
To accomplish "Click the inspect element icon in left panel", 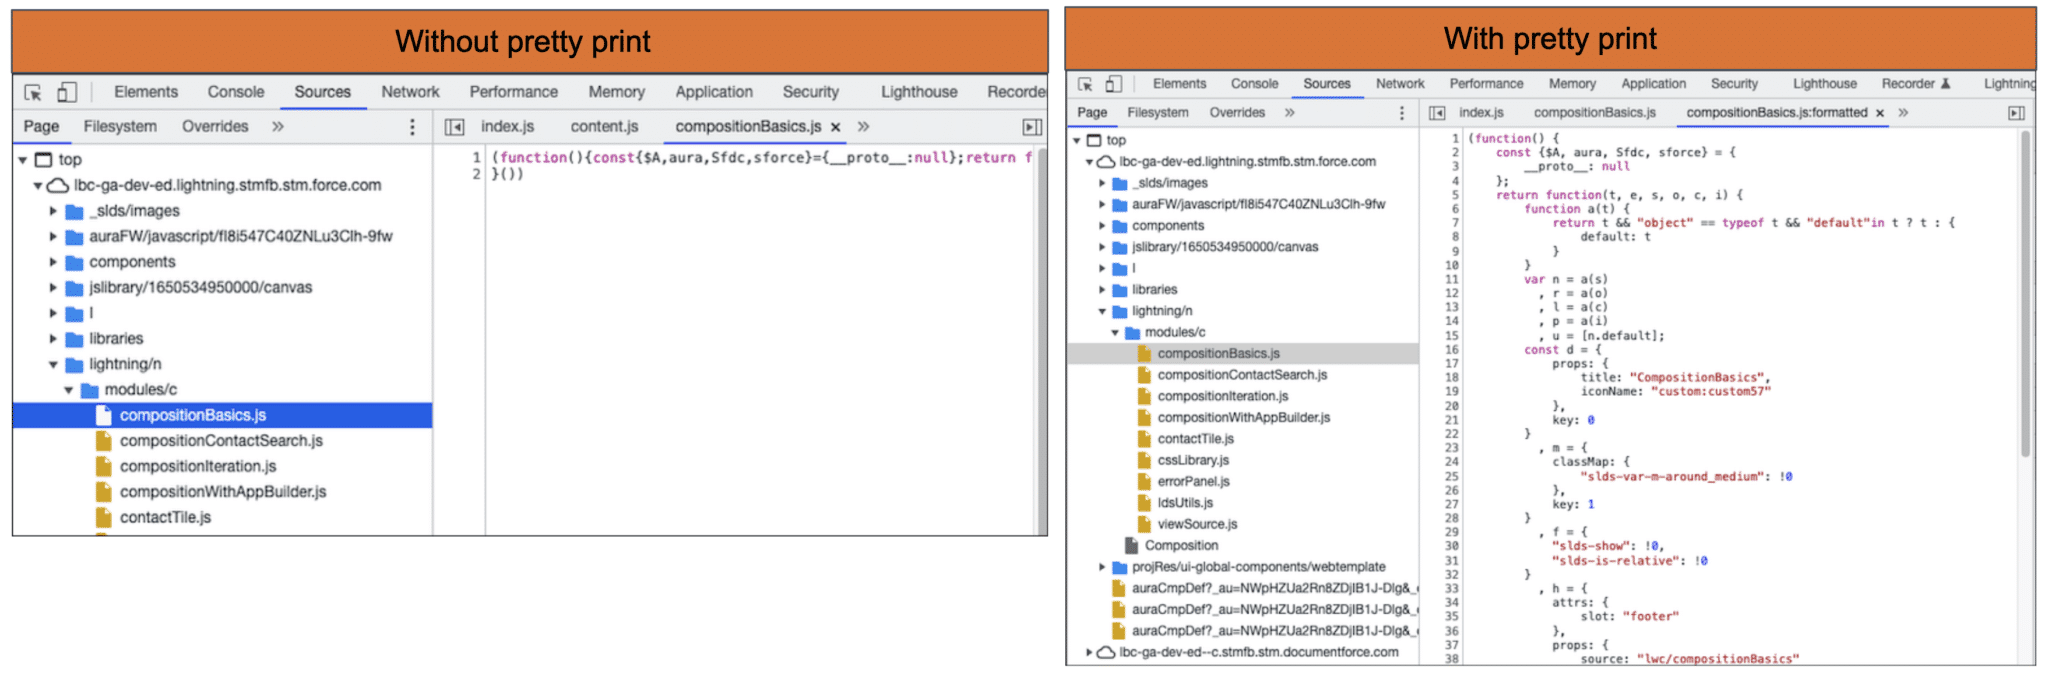I will point(33,92).
